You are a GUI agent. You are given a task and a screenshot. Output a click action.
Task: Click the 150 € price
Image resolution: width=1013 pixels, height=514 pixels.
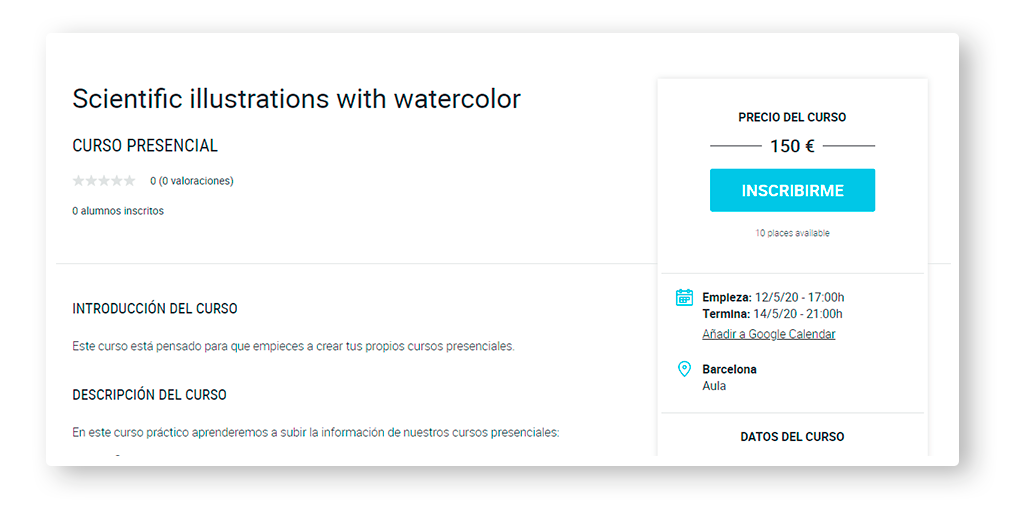(792, 147)
